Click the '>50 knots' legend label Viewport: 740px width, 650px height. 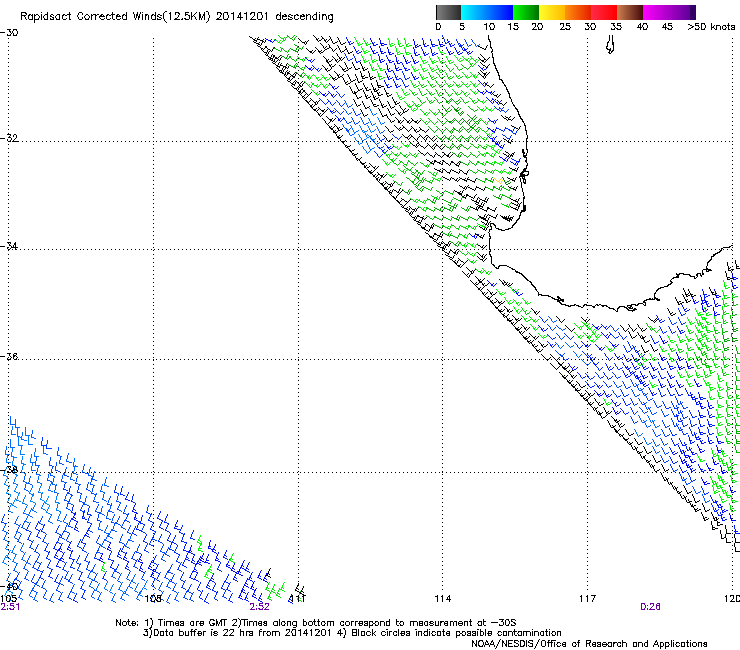click(711, 27)
